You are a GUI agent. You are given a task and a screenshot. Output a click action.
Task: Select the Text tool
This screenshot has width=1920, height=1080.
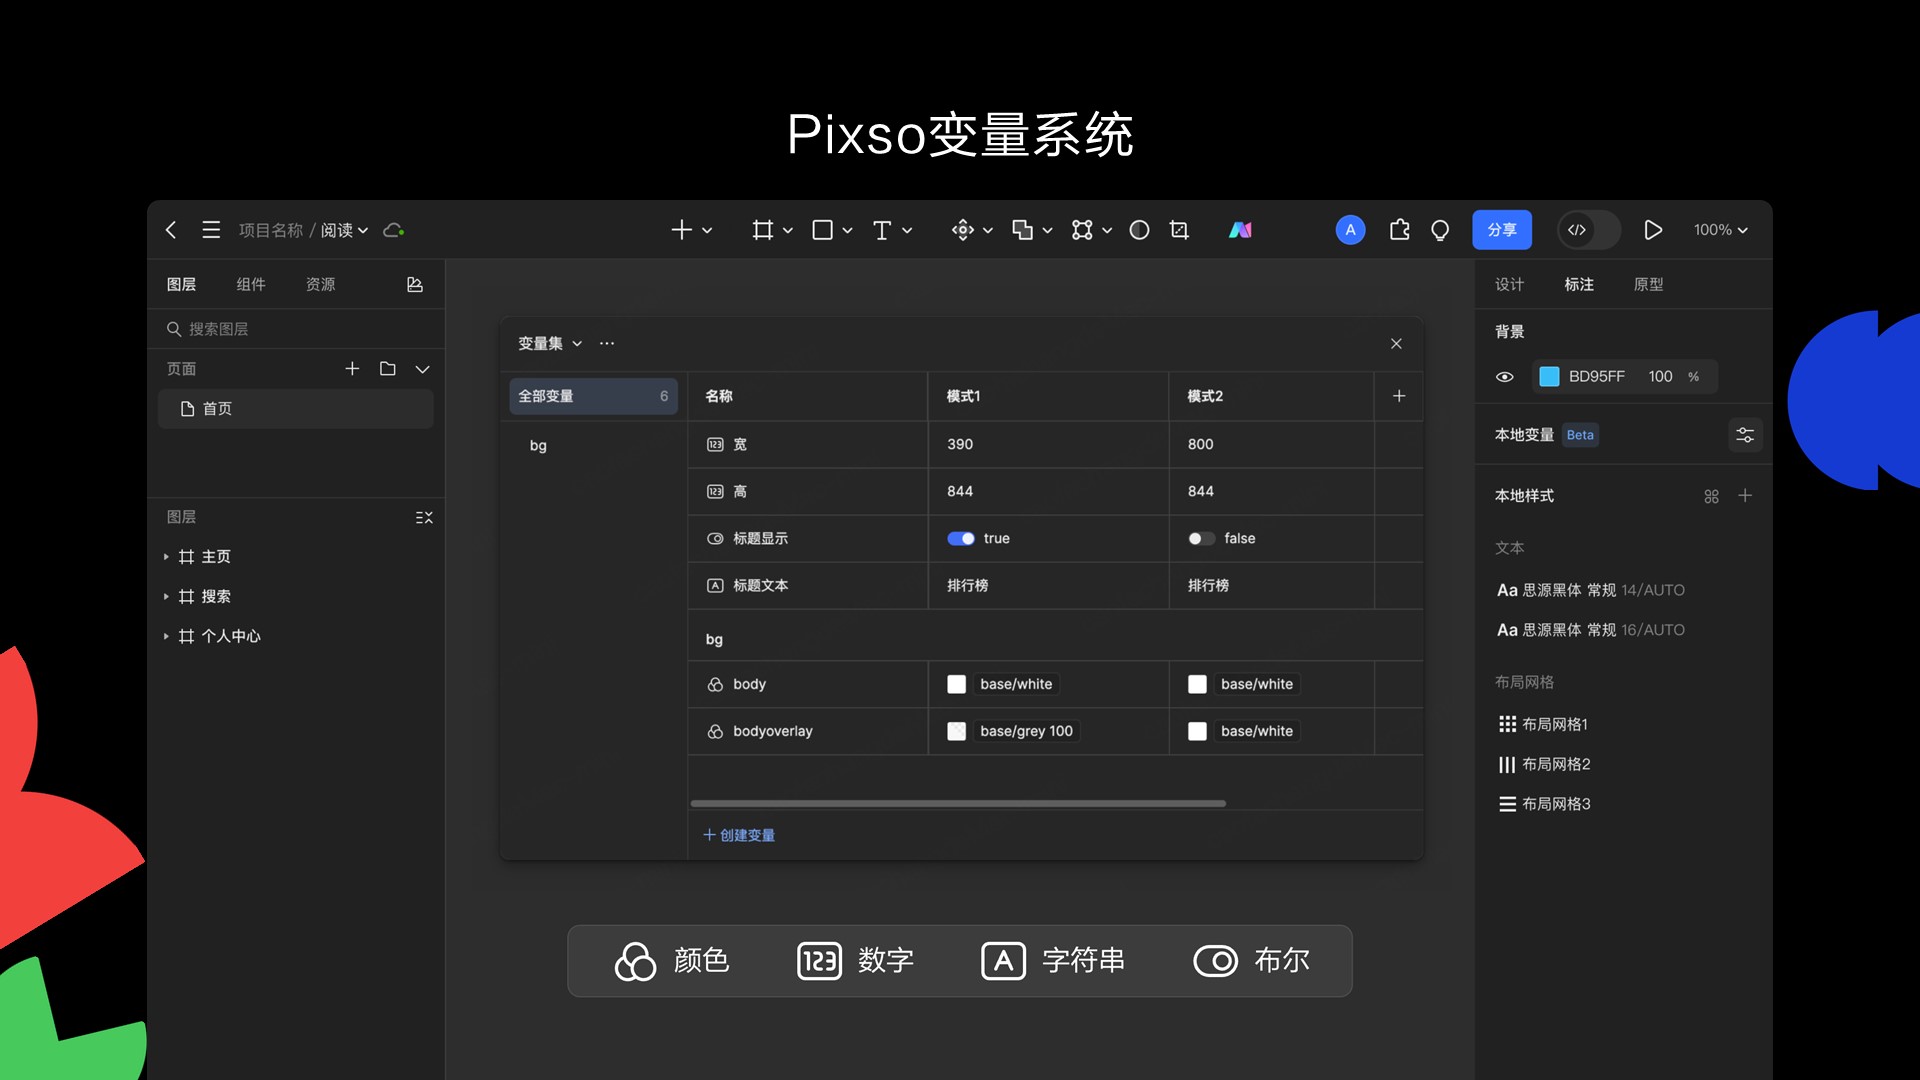click(882, 230)
